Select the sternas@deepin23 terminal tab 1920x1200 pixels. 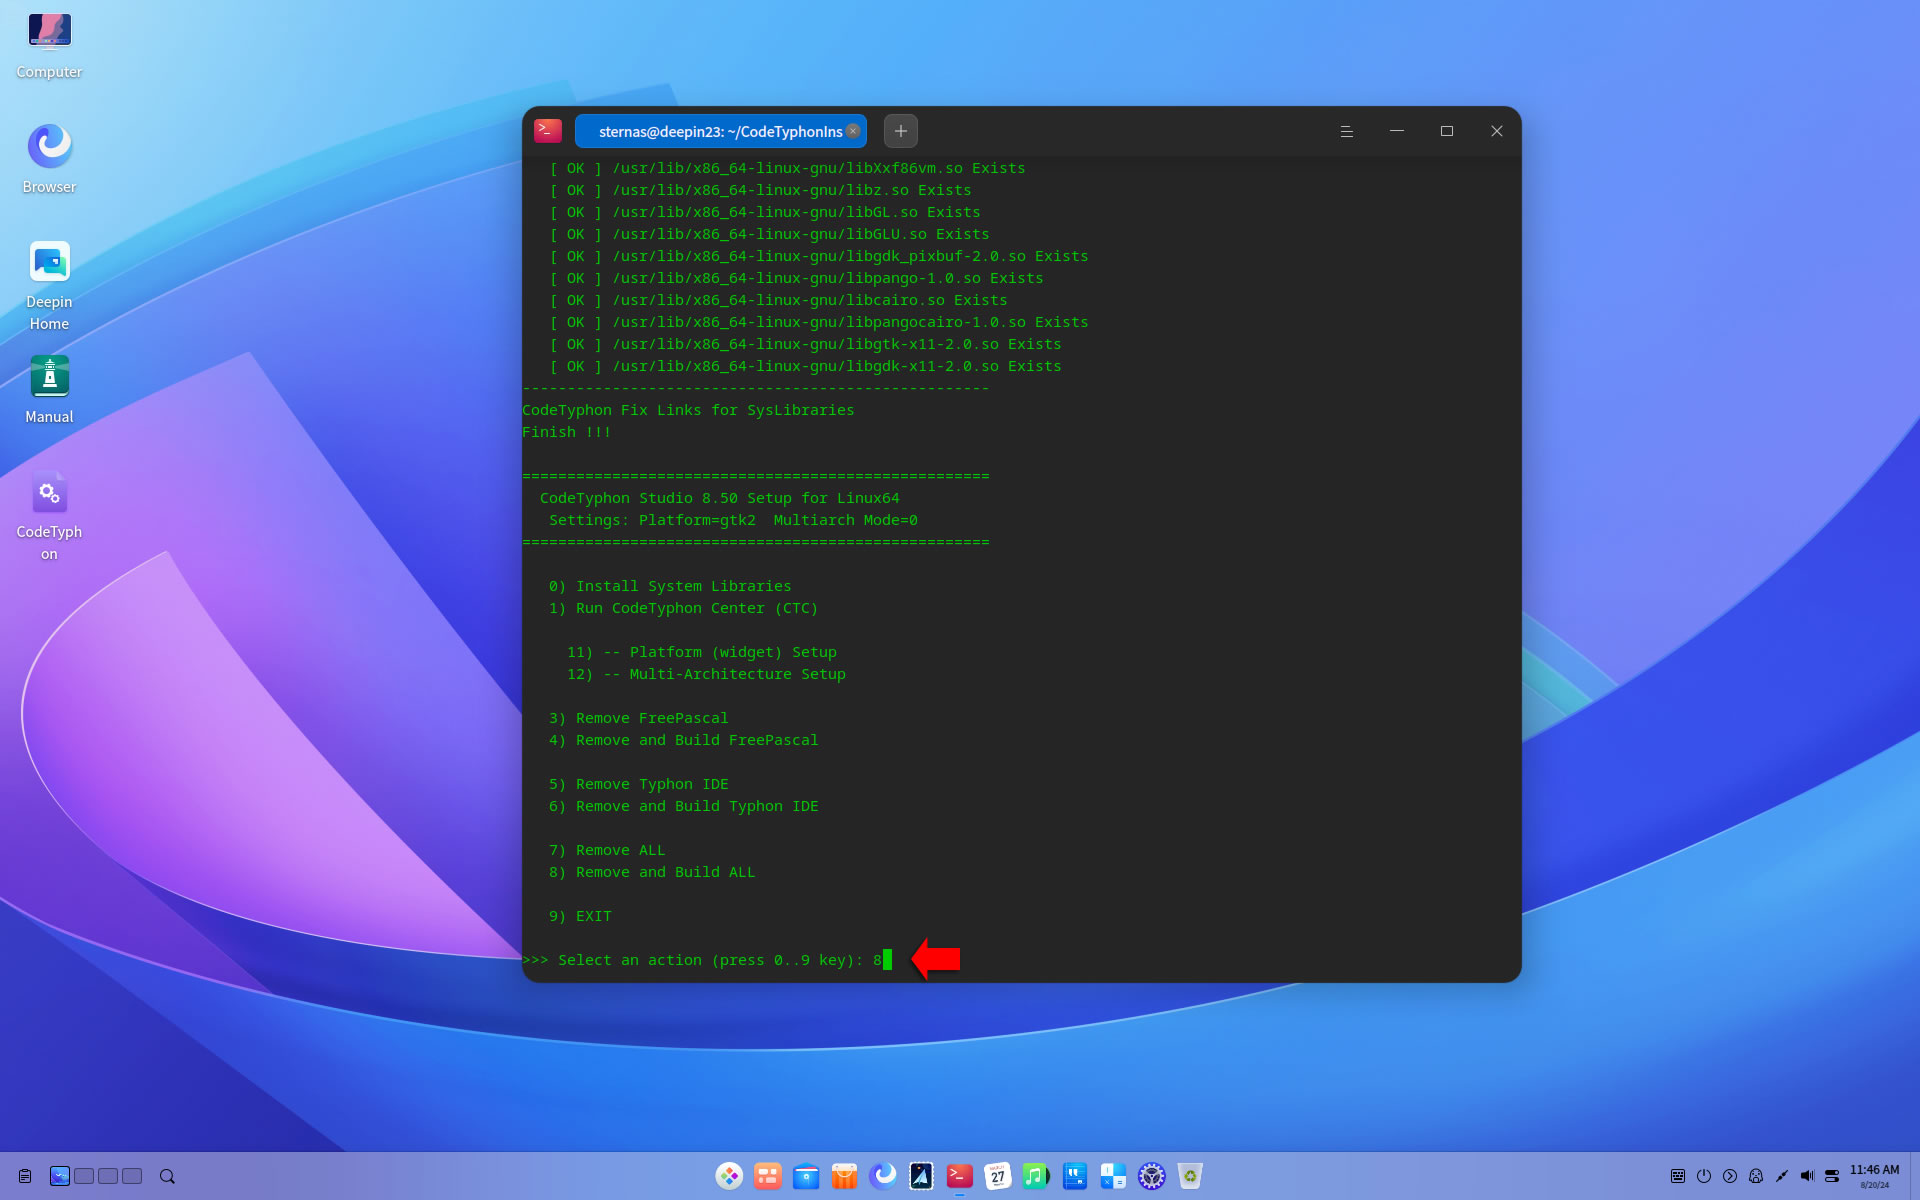click(x=720, y=131)
